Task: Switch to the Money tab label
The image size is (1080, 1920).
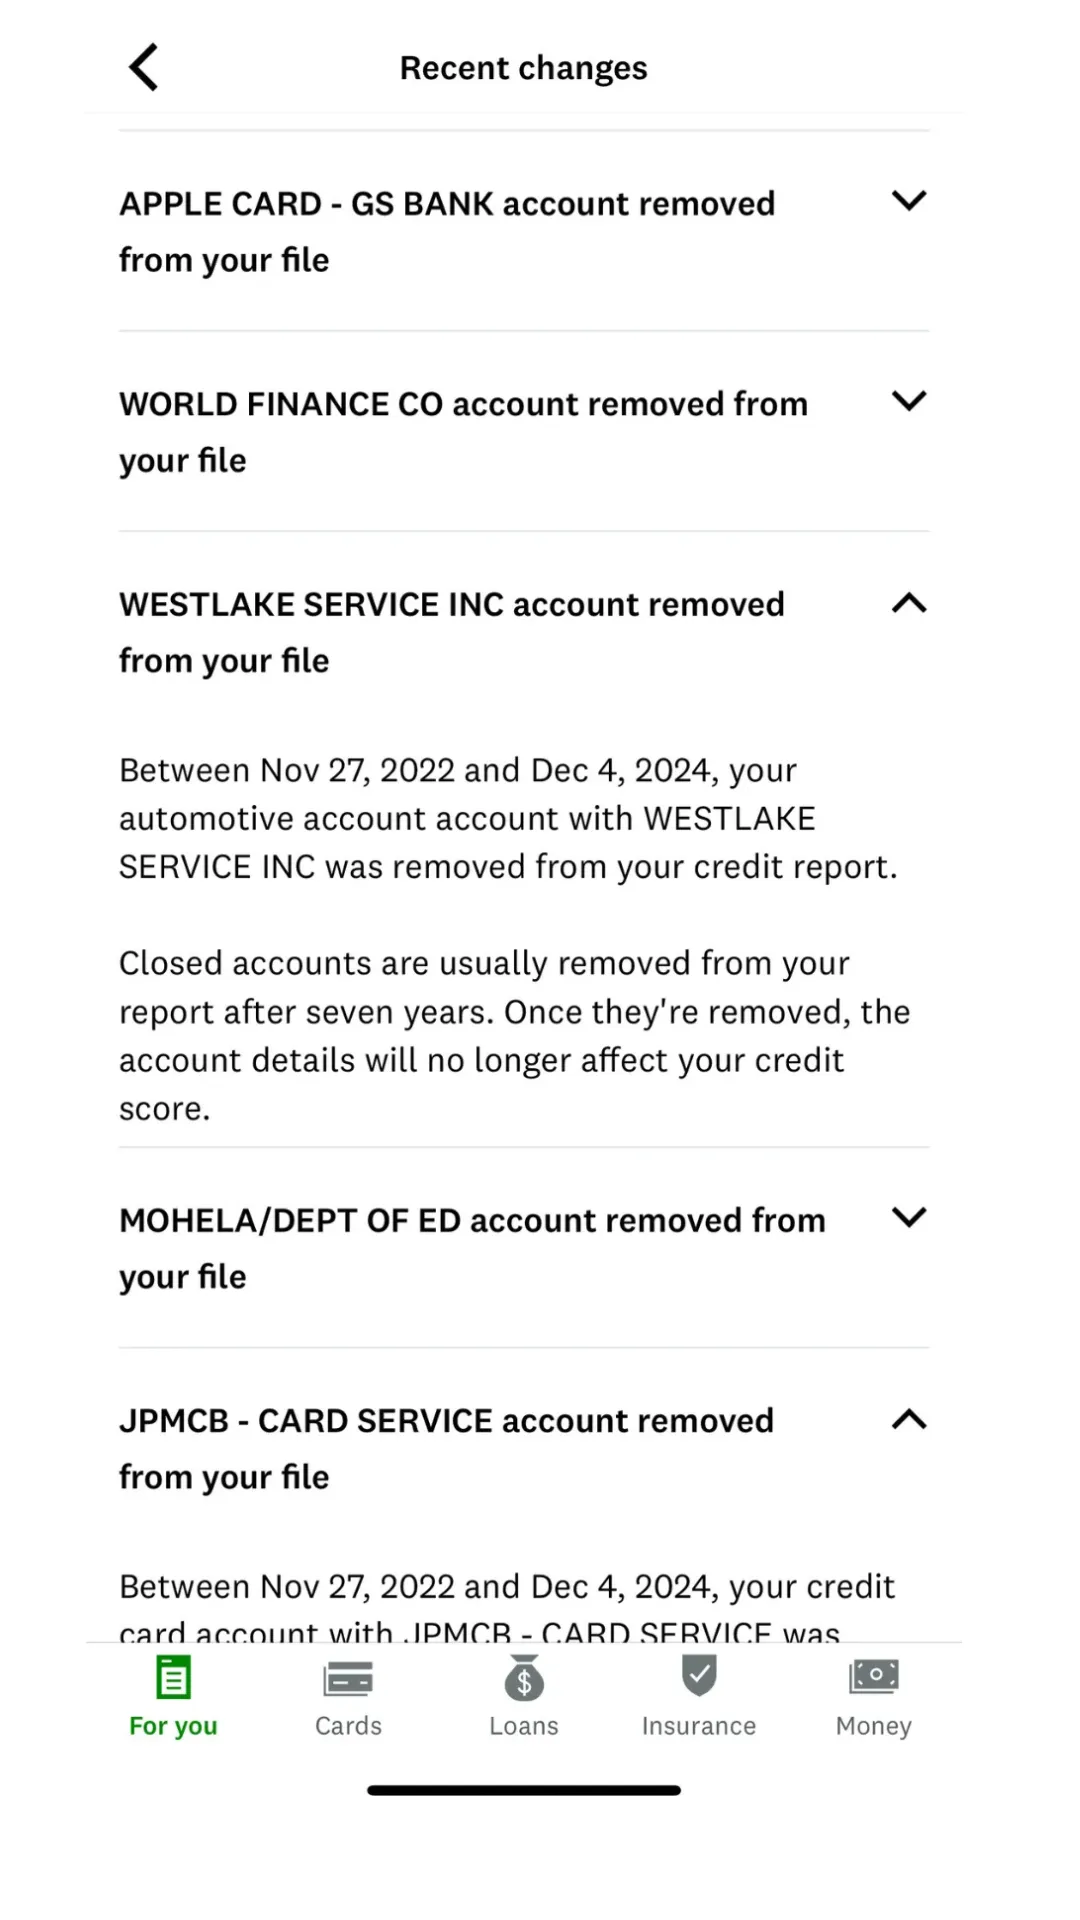Action: pyautogui.click(x=874, y=1726)
